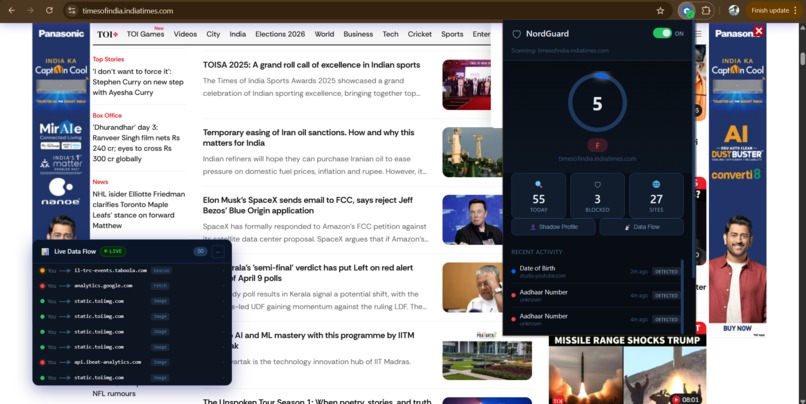
Task: Open the 3 Blocked stat card
Action: (x=597, y=195)
